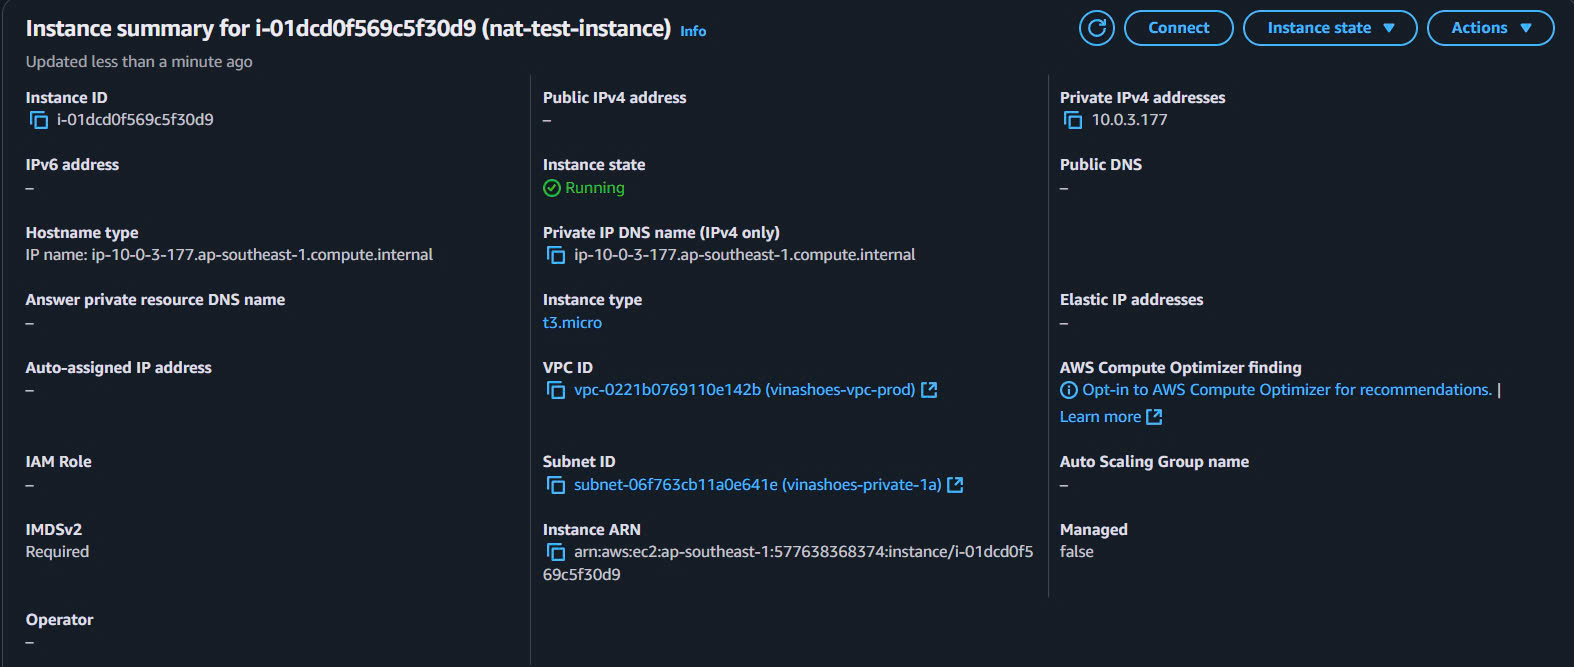Screen dimensions: 1574x667
Task: Open vinashoes-vpc-prod via its external link icon
Action: pos(929,389)
